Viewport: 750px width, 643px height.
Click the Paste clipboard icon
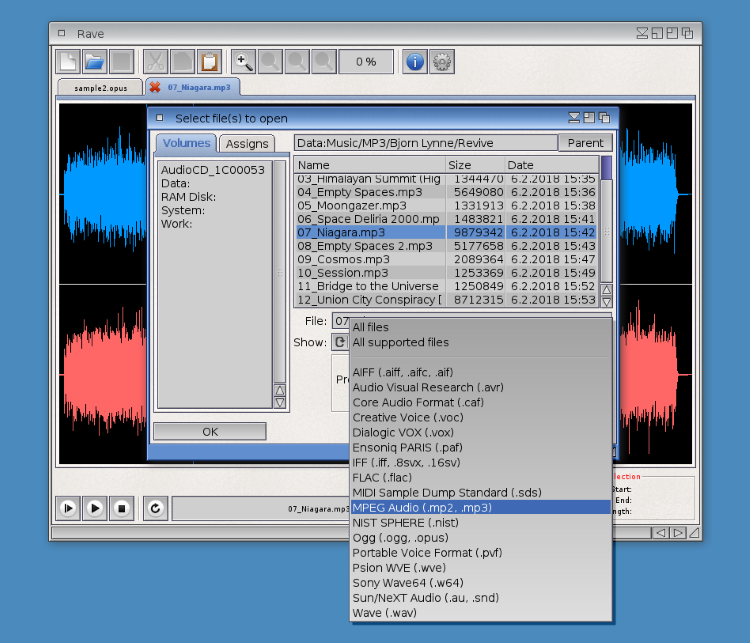(209, 62)
